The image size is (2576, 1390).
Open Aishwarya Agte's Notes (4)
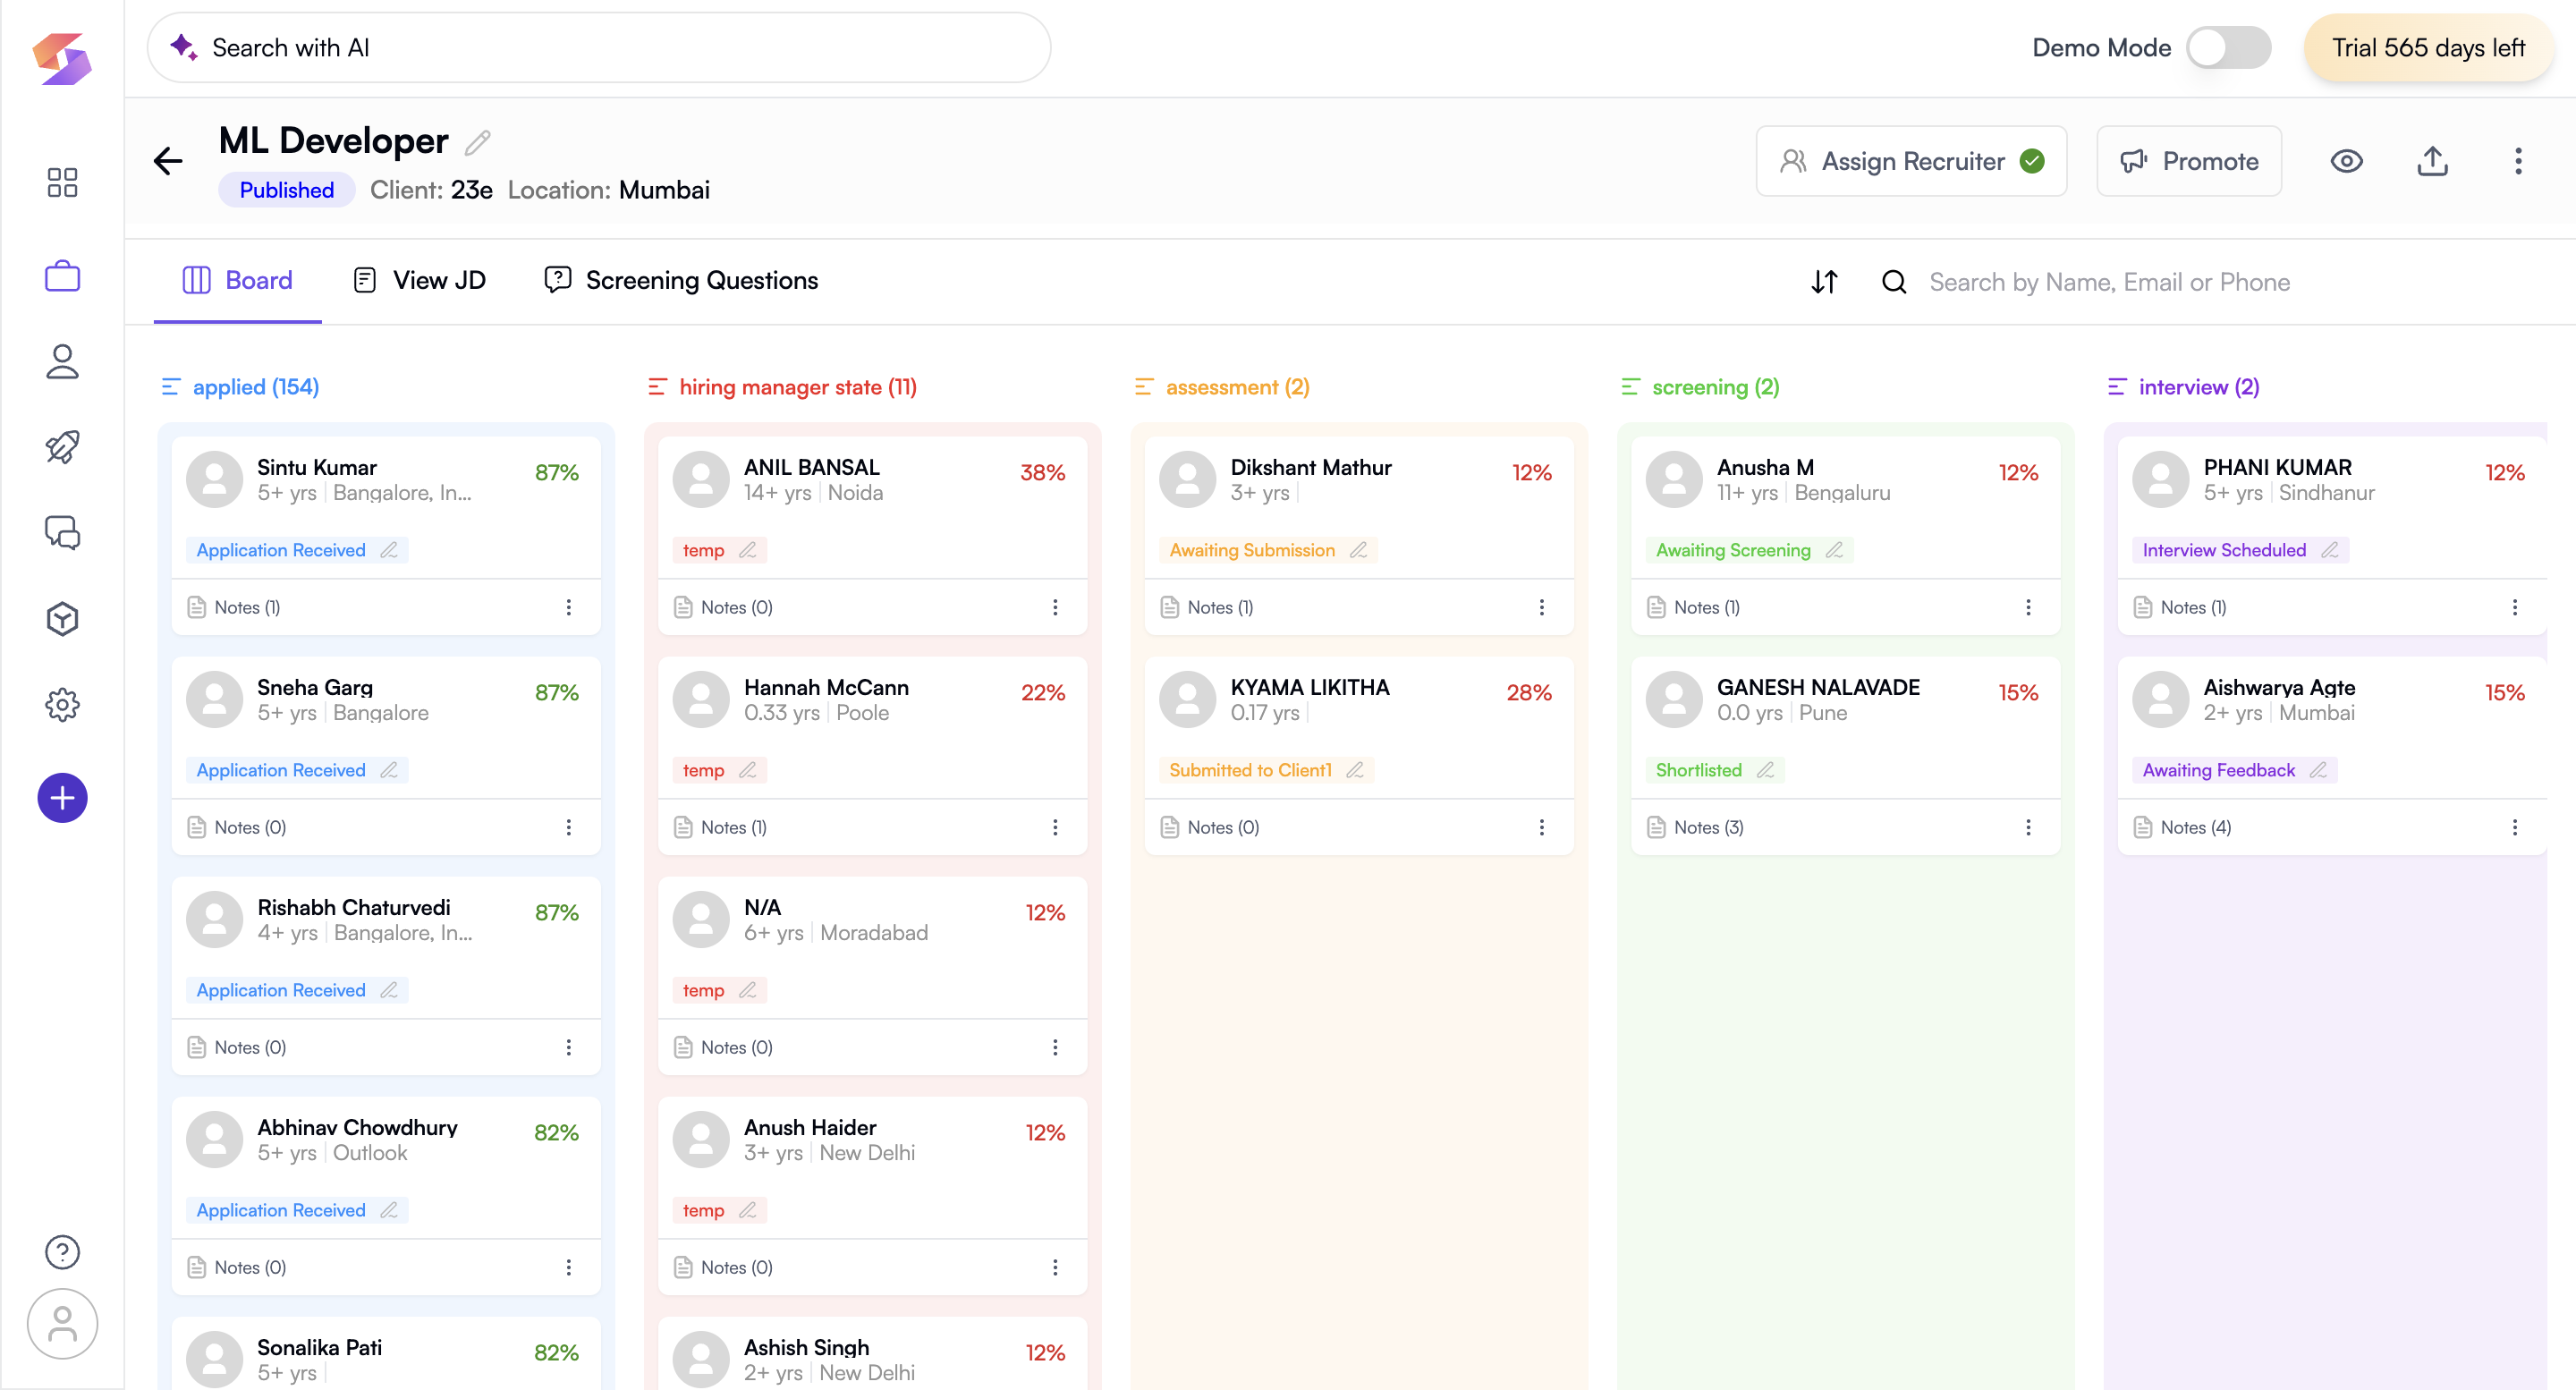point(2182,827)
